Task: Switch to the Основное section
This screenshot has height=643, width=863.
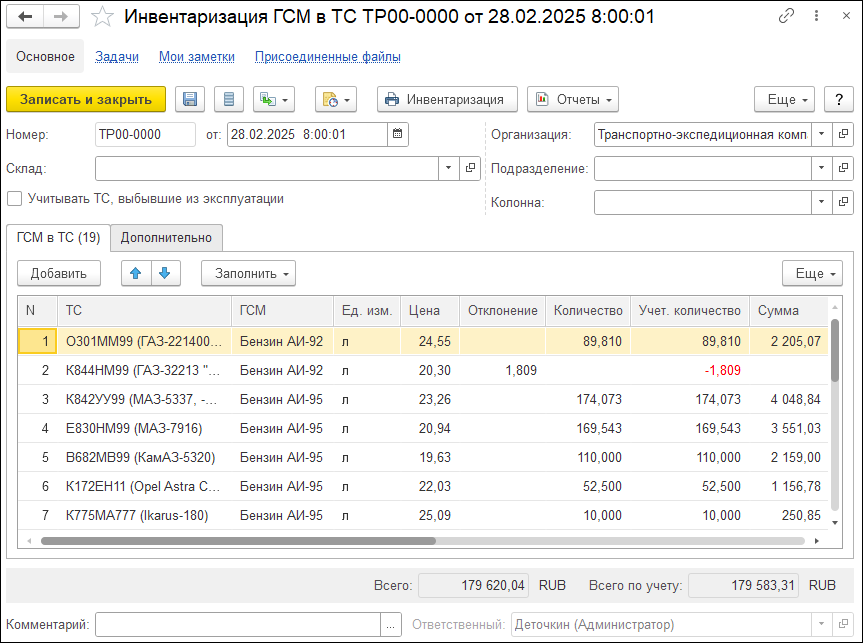Action: tap(45, 56)
